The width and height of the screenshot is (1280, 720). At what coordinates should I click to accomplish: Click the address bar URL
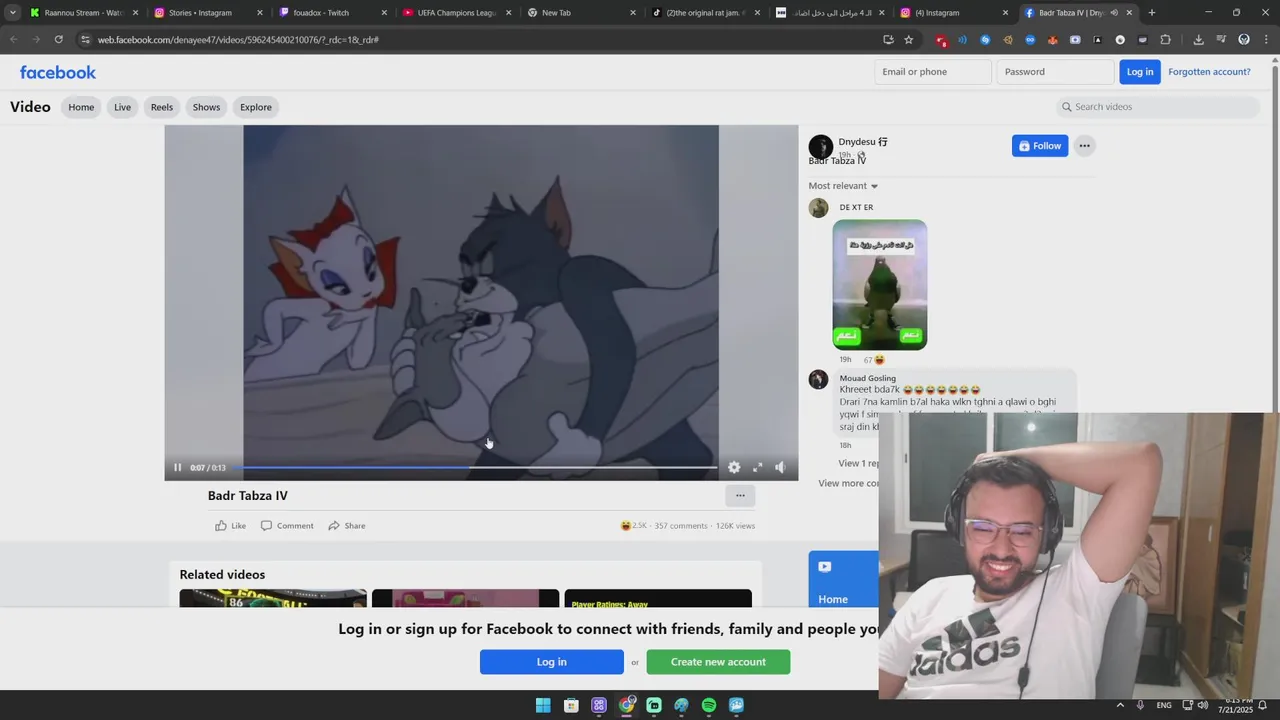click(x=238, y=40)
